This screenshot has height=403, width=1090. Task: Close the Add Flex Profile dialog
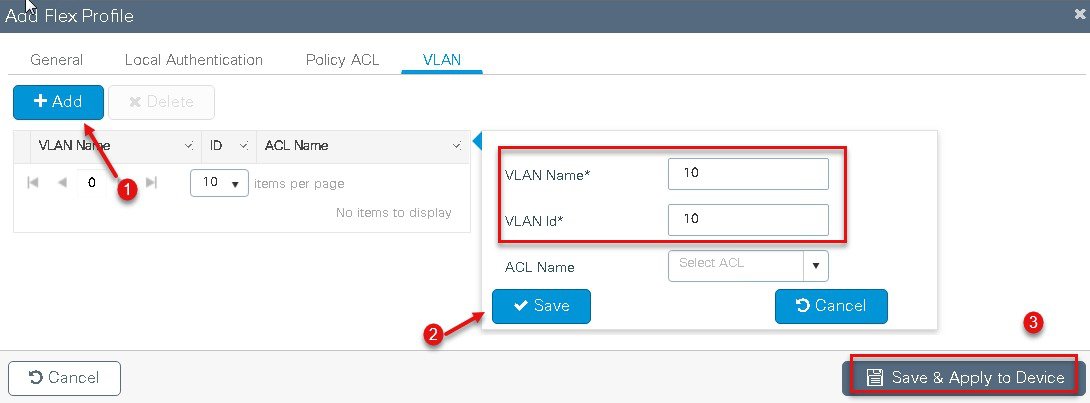1080,14
